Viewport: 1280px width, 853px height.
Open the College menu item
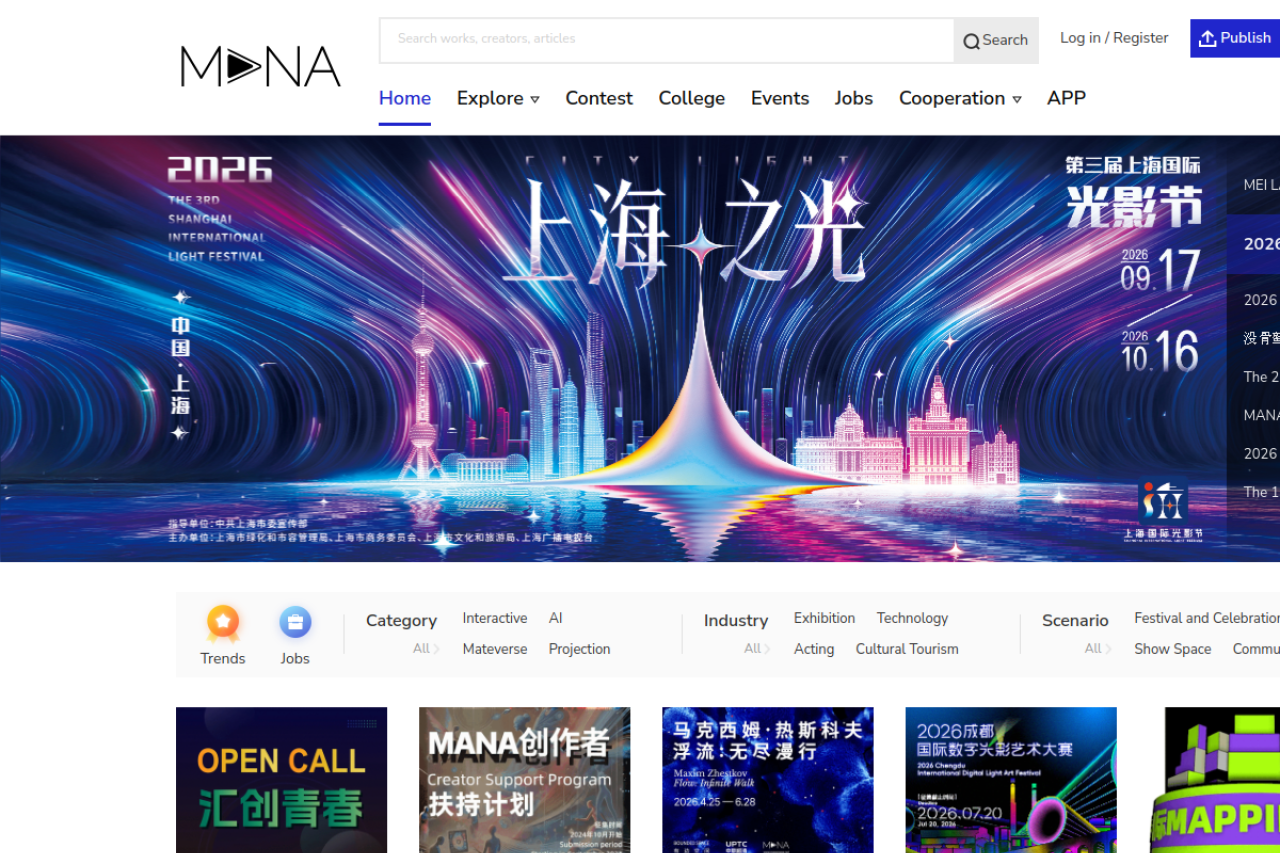pos(692,98)
